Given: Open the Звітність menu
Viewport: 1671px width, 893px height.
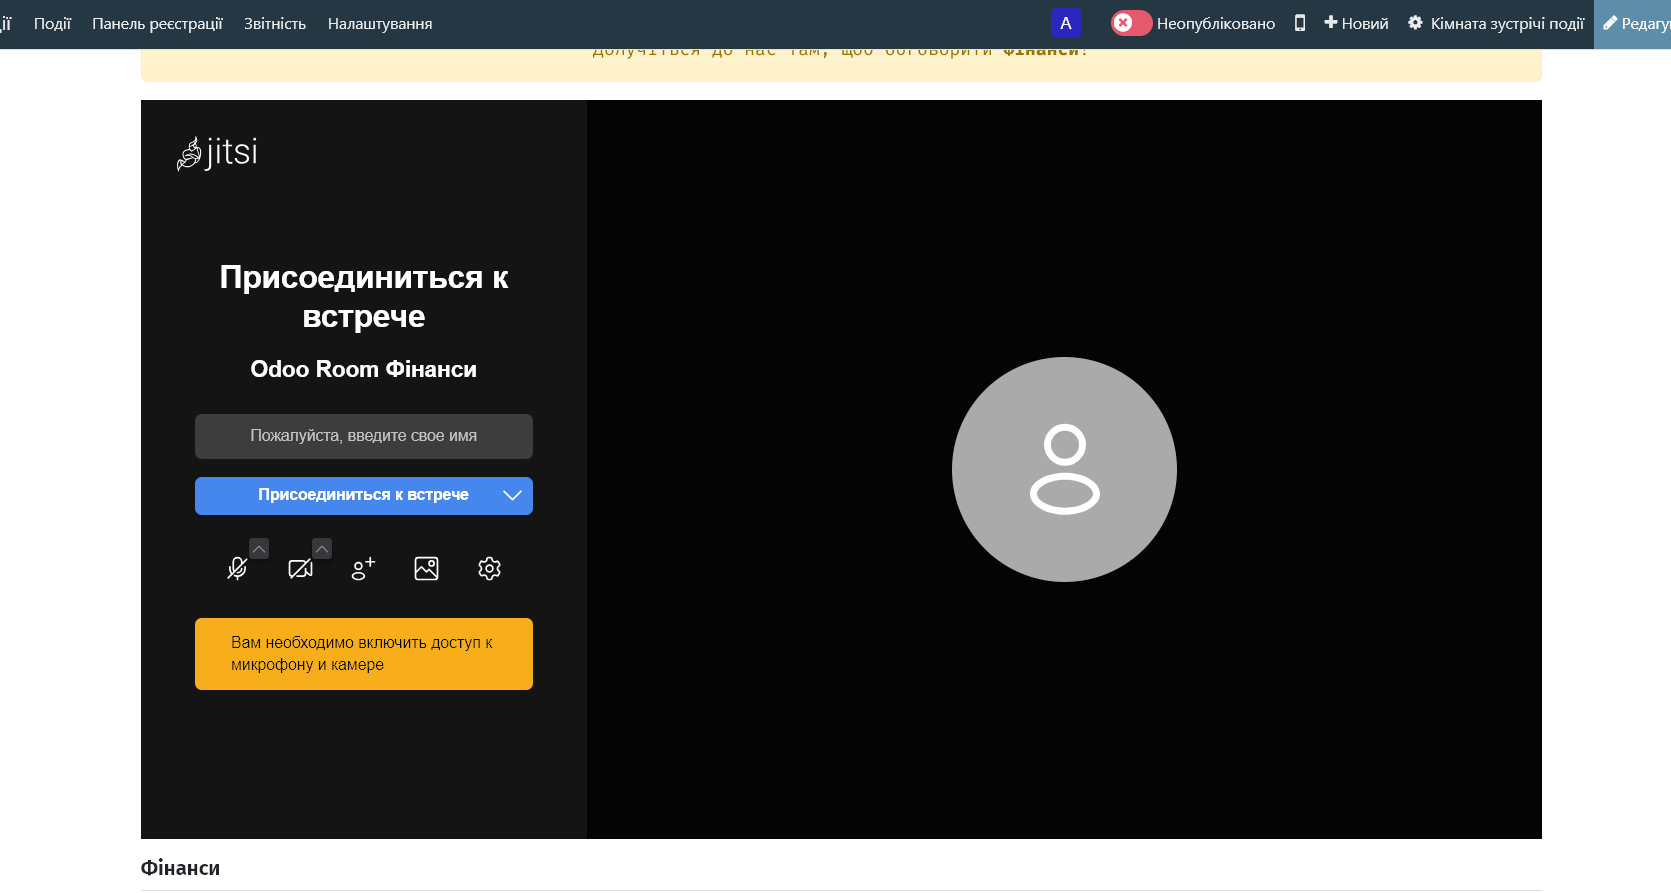Looking at the screenshot, I should coord(275,23).
